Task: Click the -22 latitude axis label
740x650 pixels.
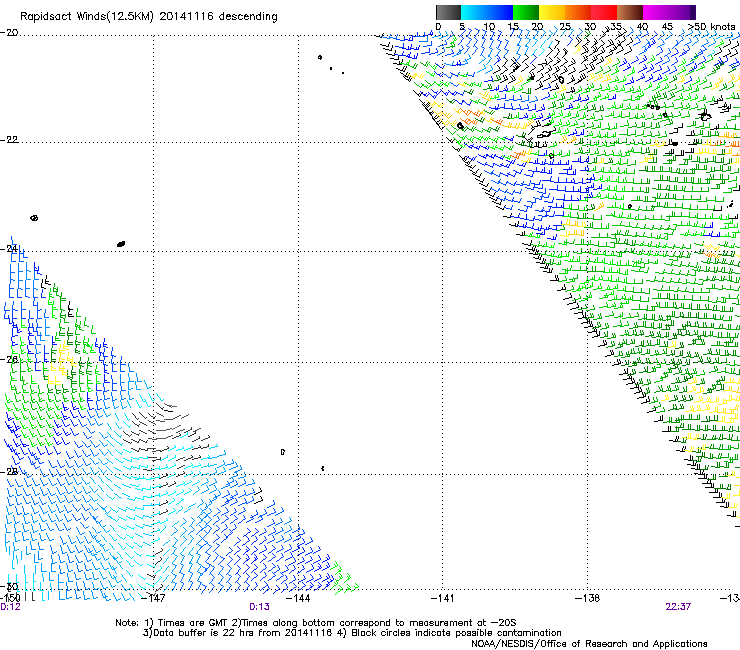Action: [x=9, y=140]
